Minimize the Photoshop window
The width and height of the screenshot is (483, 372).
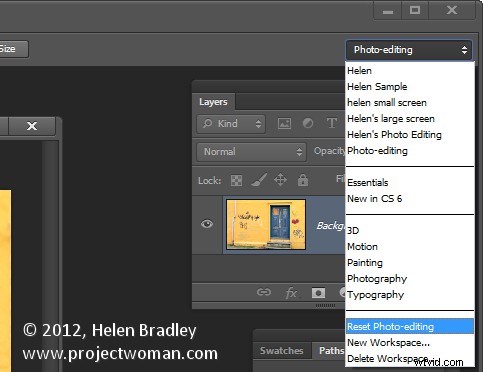coord(388,10)
